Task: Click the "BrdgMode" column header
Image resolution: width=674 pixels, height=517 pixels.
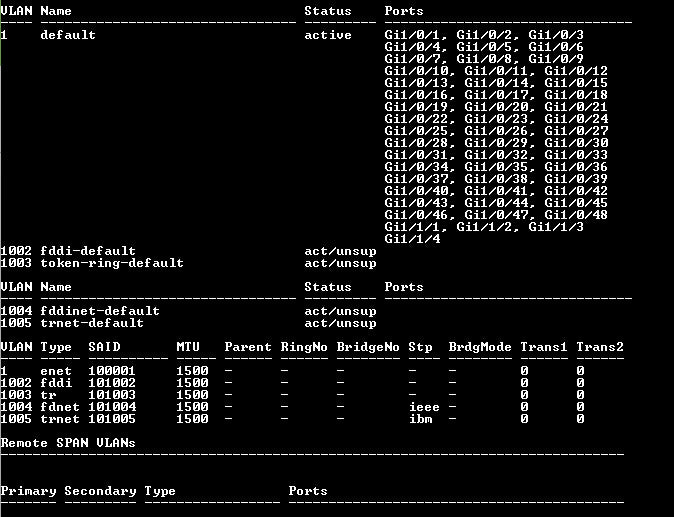Action: [x=480, y=347]
